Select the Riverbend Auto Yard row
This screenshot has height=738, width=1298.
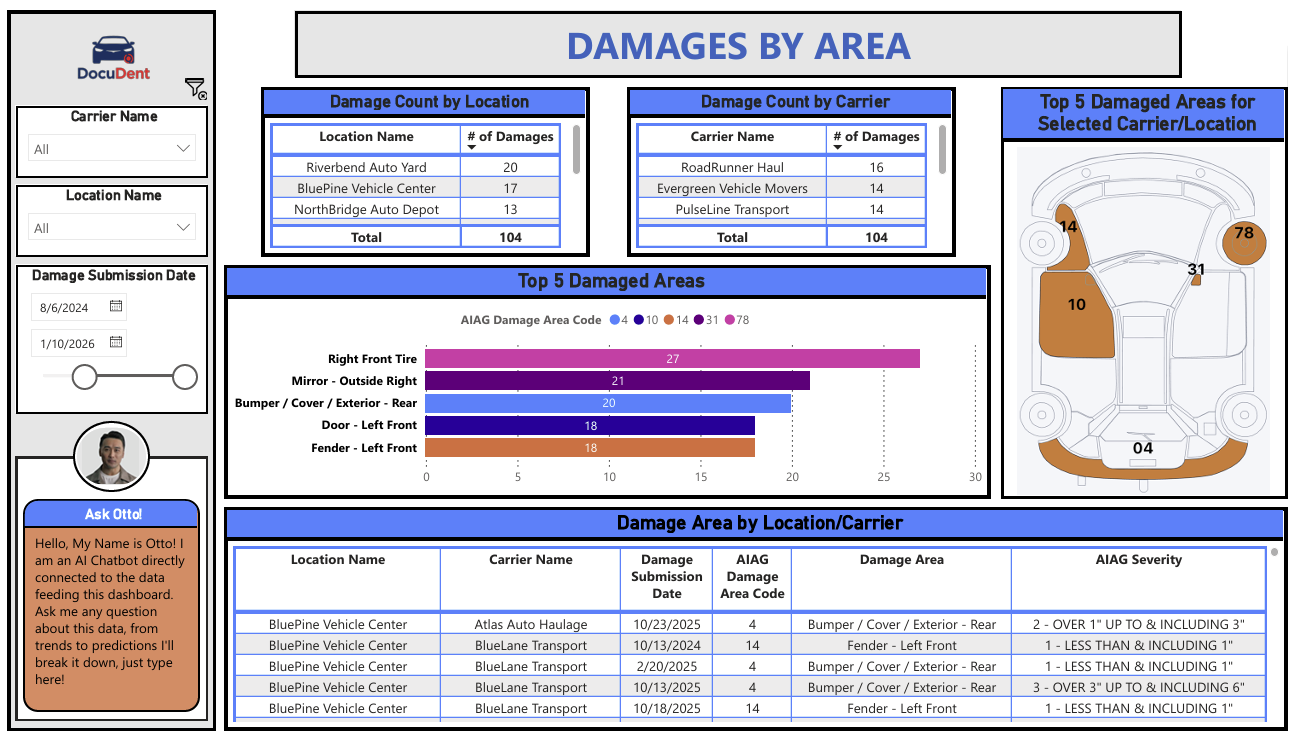(x=365, y=166)
